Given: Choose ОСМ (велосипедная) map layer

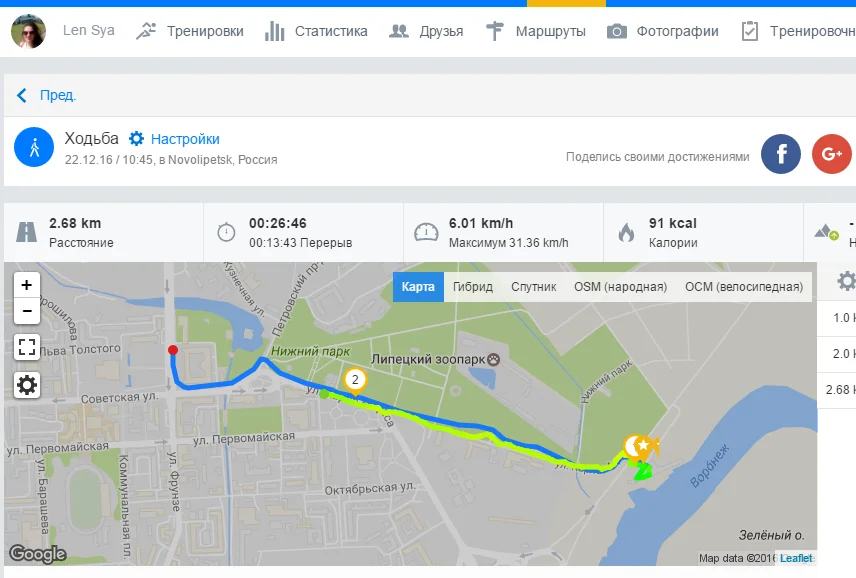Looking at the screenshot, I should click(744, 287).
